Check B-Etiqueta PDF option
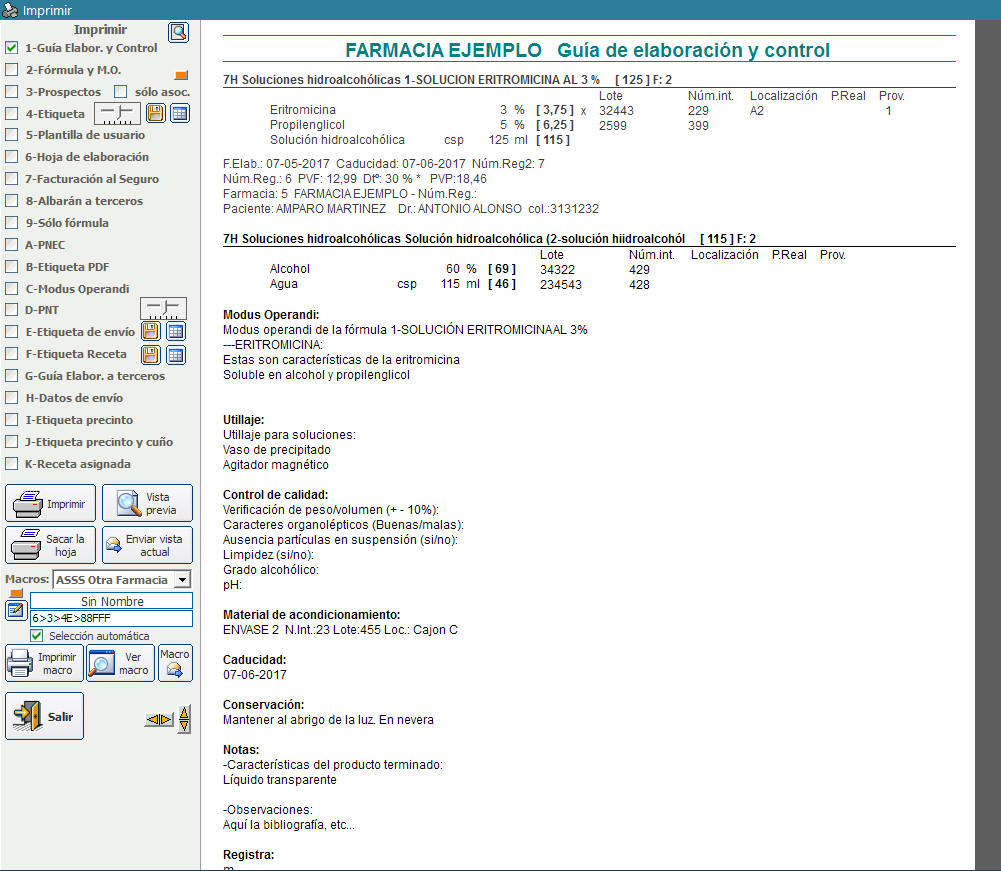The image size is (1001, 871). pos(11,267)
